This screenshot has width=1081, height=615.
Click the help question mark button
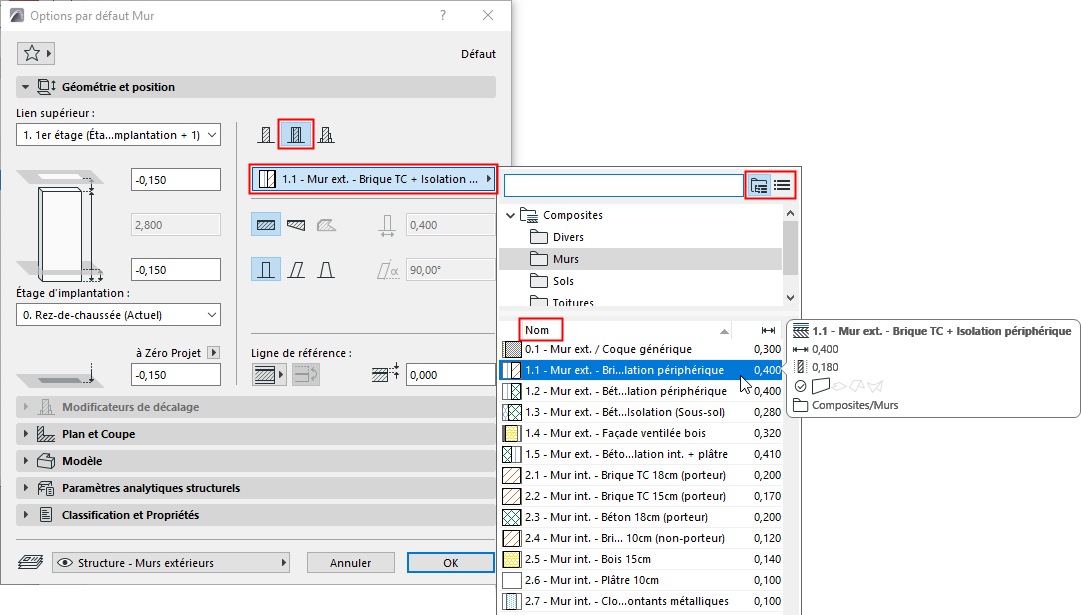[443, 15]
